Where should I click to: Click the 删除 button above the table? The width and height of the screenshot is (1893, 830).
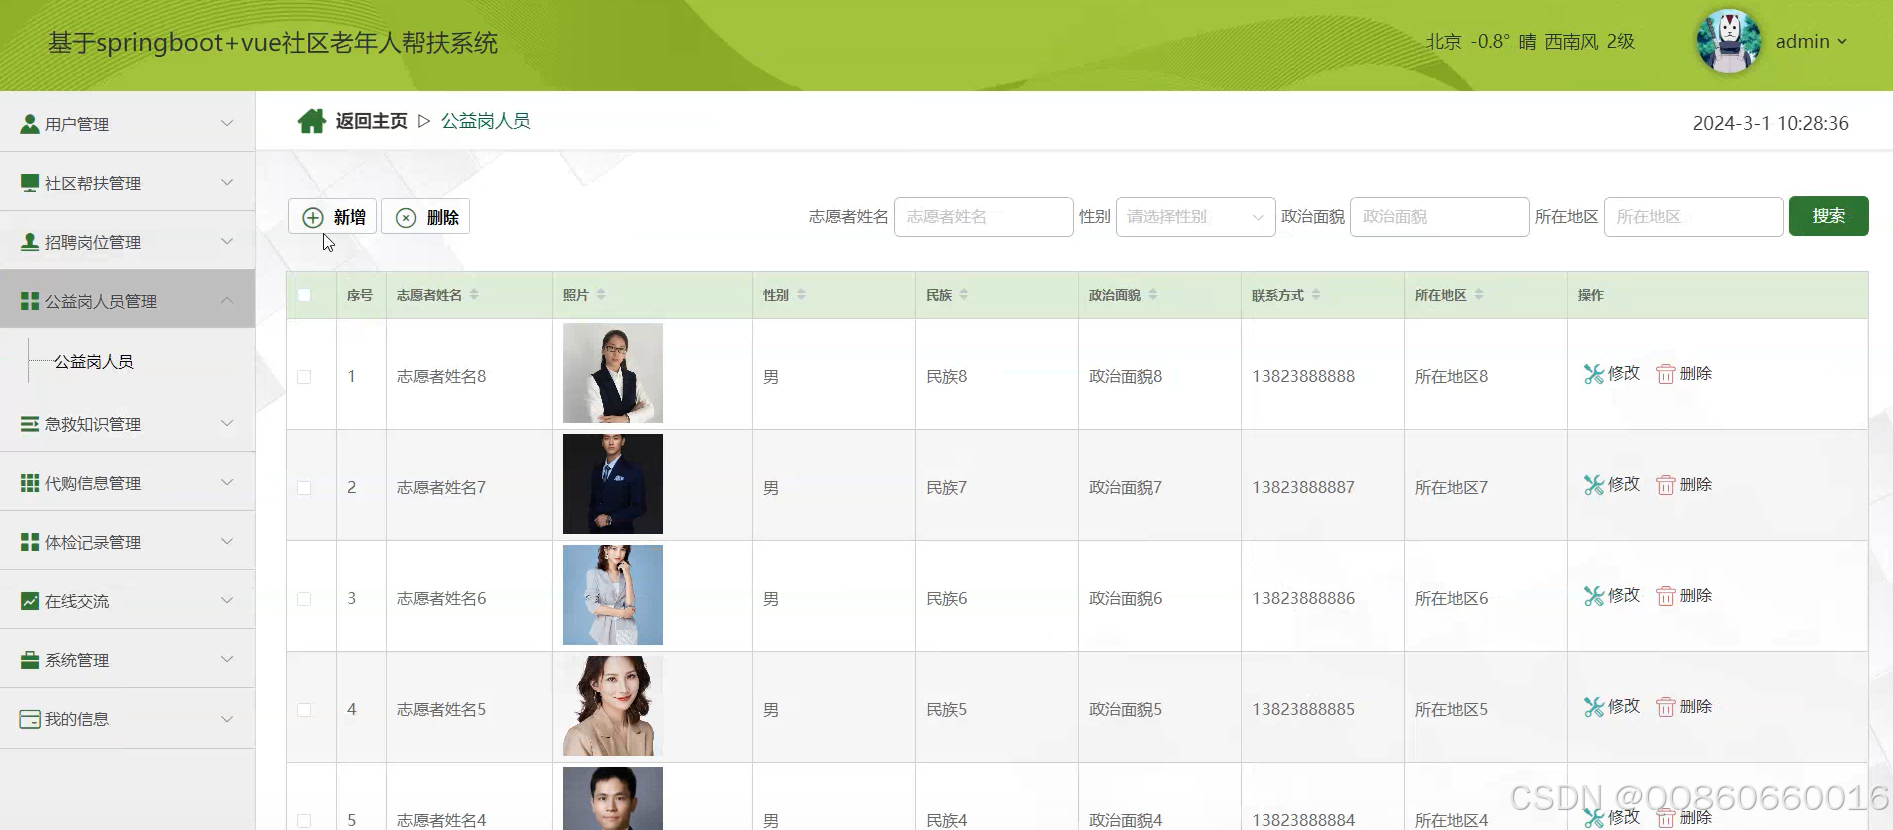point(426,217)
